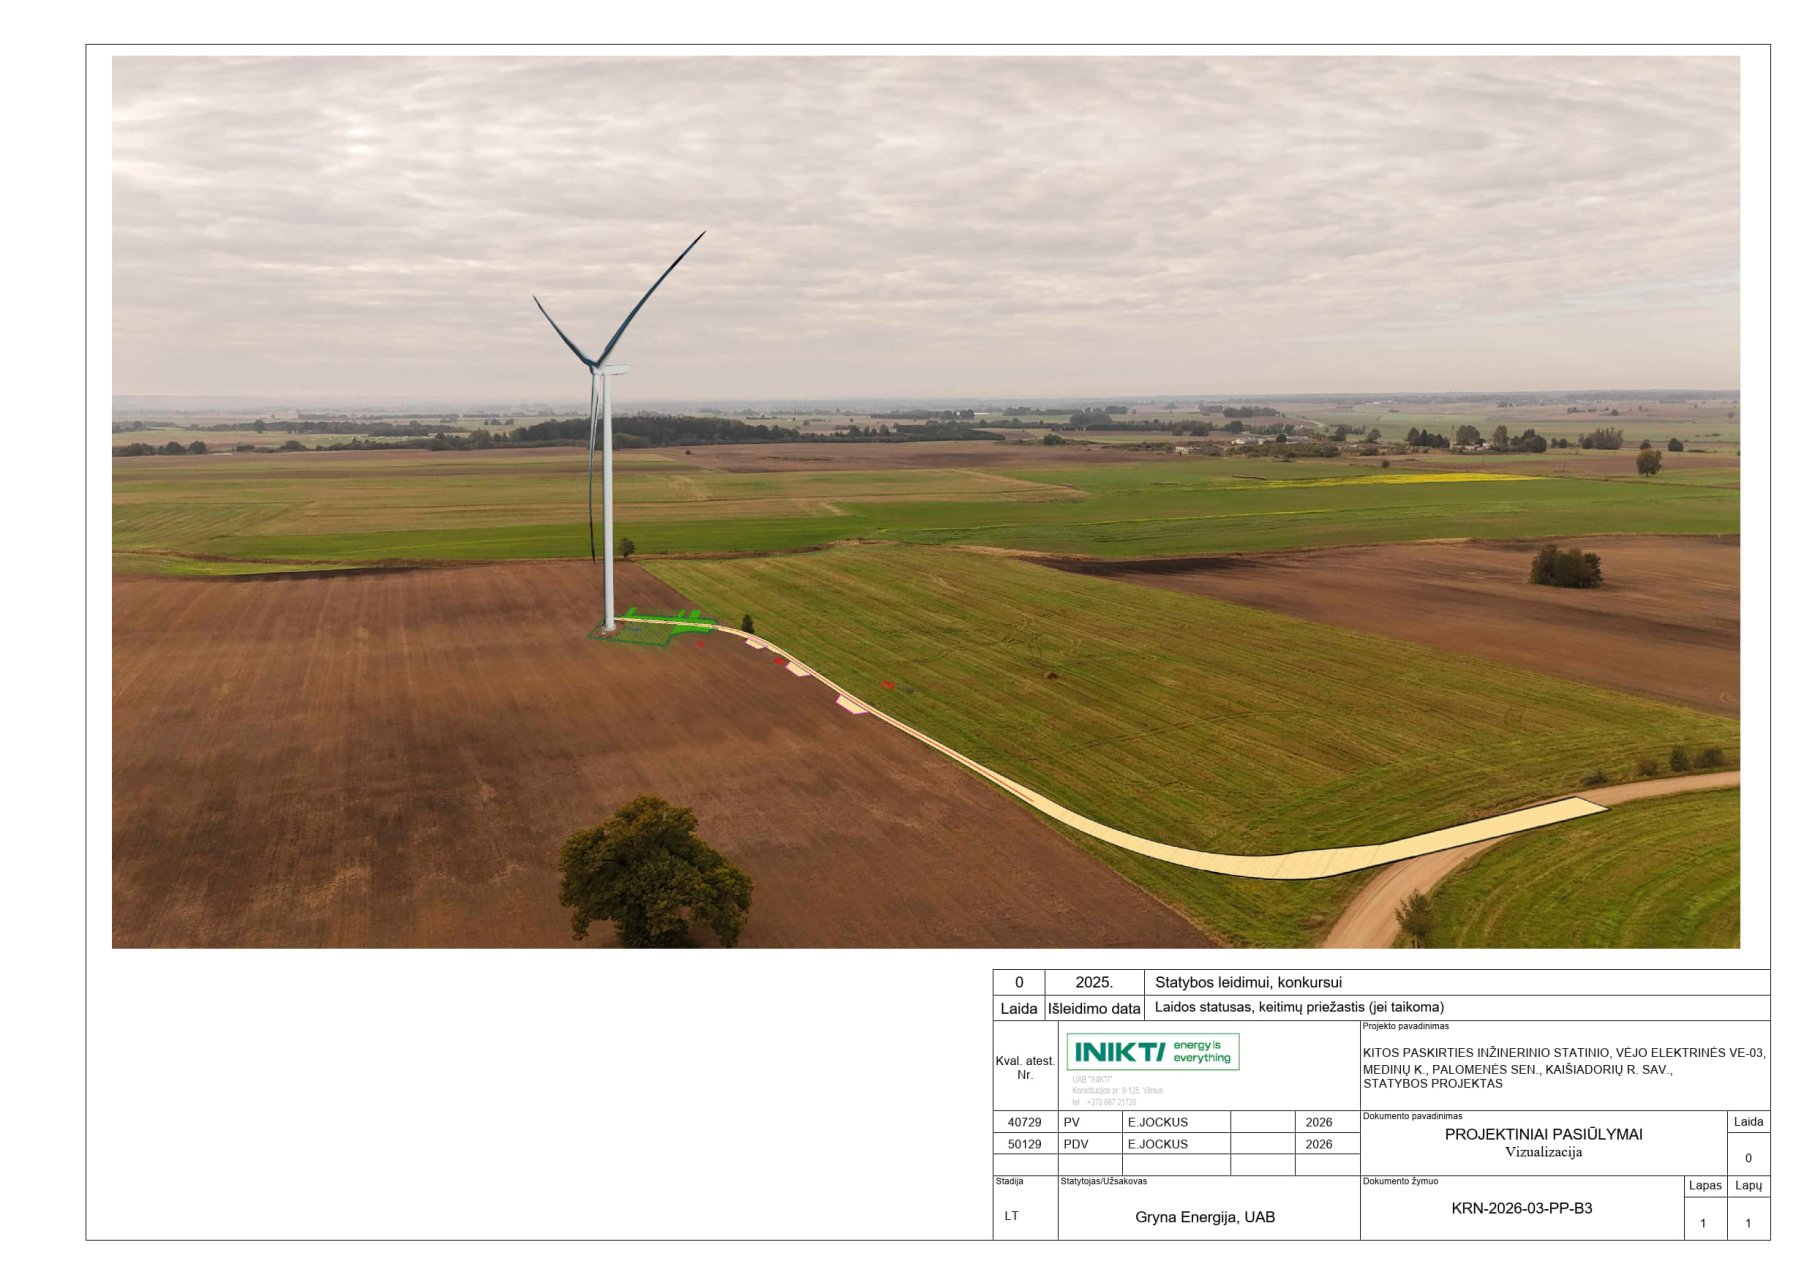Click the Gryna Energija, UAB client name
Image resolution: width=1815 pixels, height=1283 pixels.
point(1204,1217)
